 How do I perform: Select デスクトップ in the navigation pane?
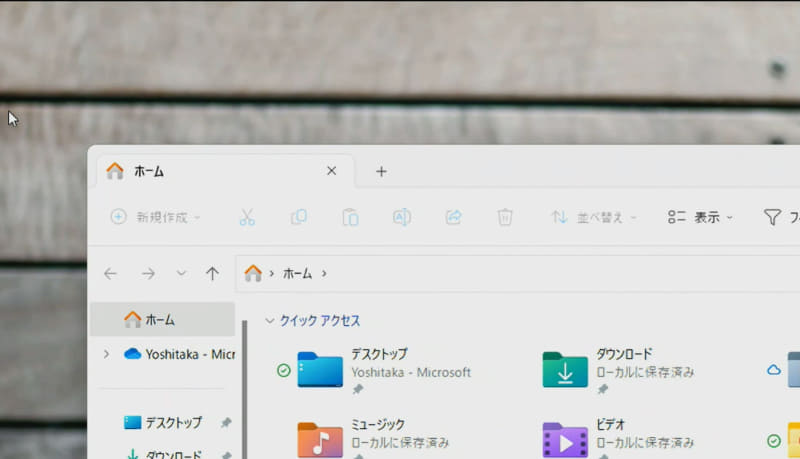click(163, 422)
